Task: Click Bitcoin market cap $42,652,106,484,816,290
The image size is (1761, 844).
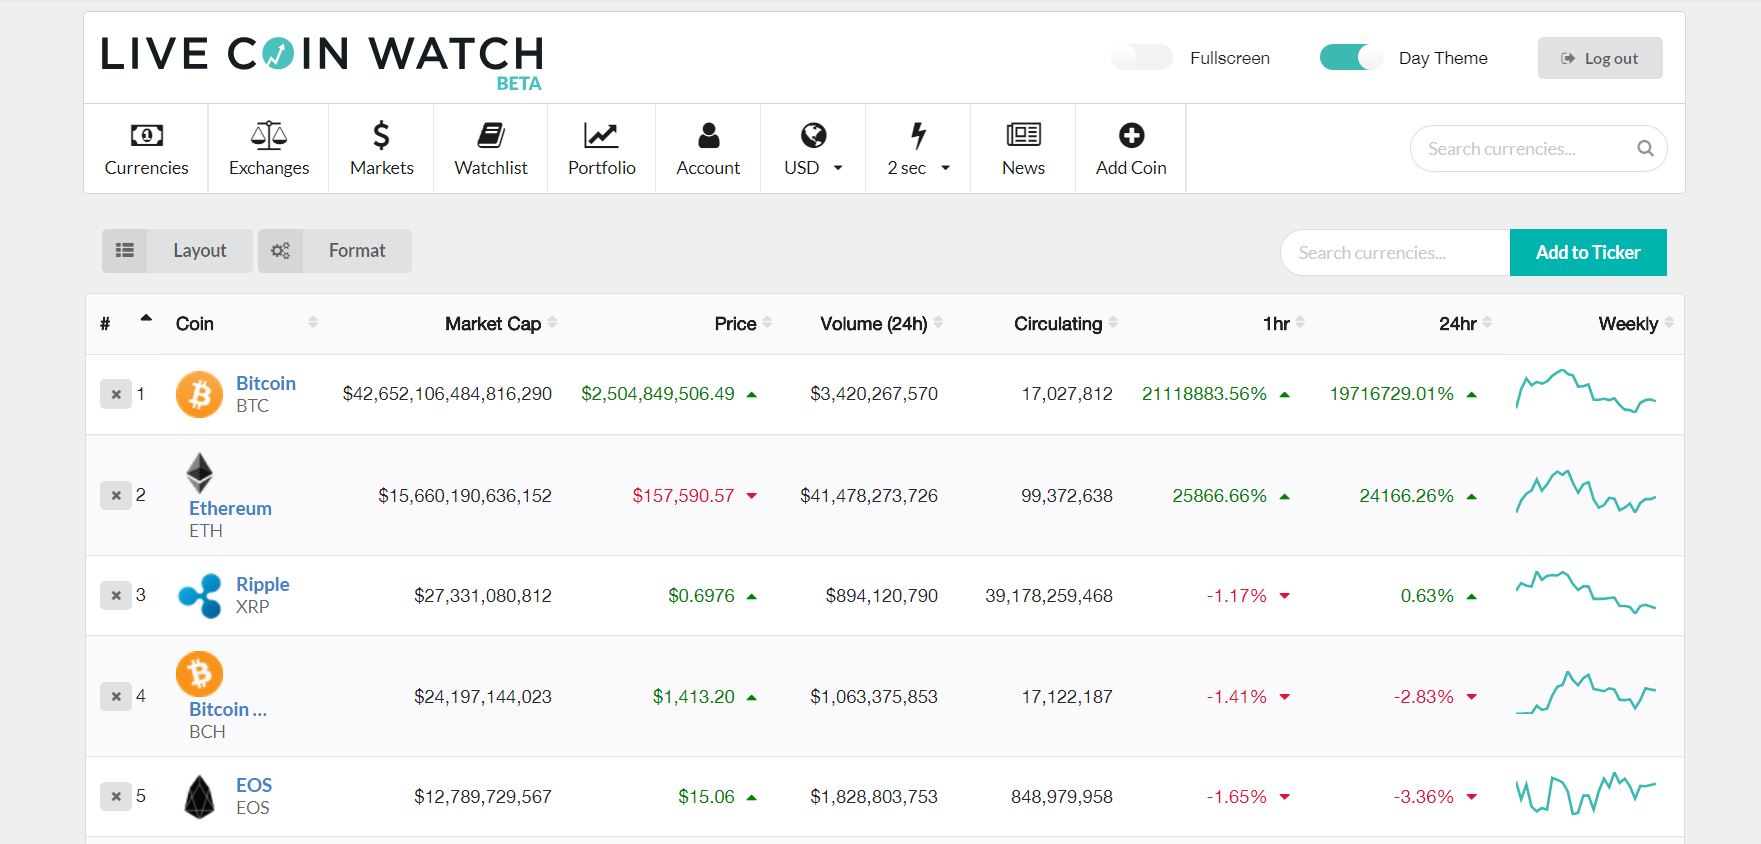Action: (x=447, y=394)
